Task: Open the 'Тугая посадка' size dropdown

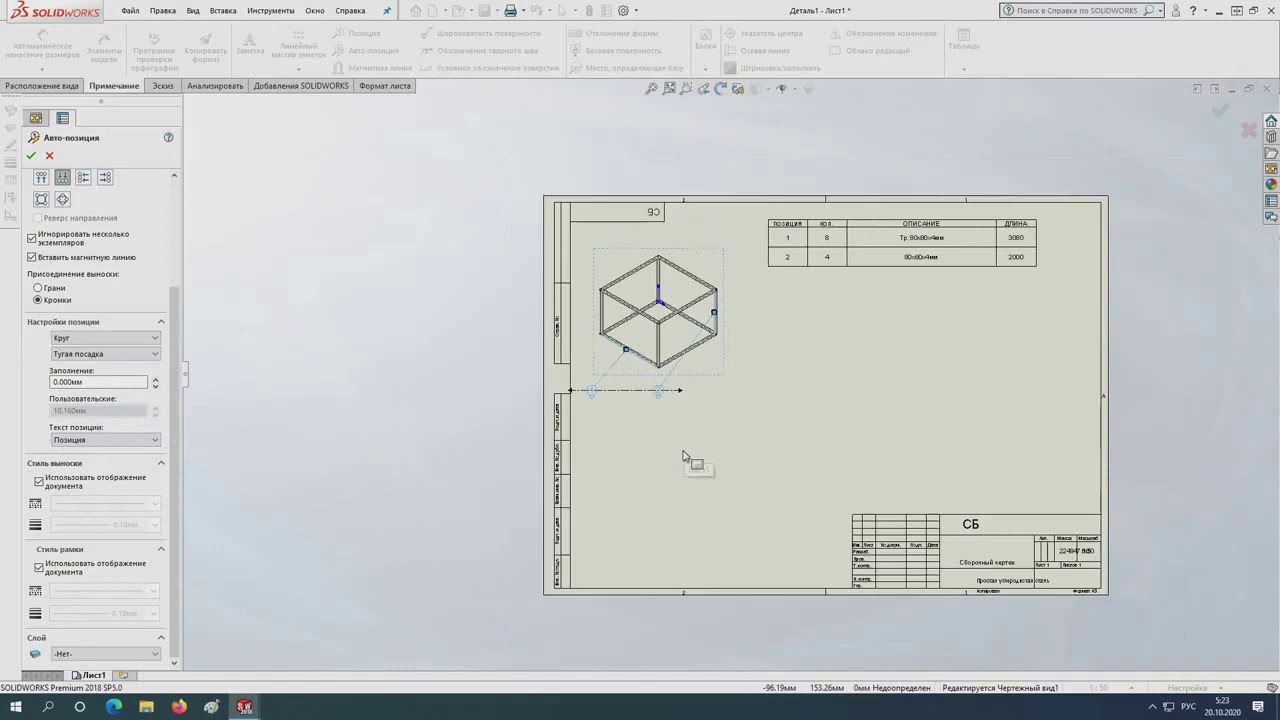Action: (x=105, y=354)
